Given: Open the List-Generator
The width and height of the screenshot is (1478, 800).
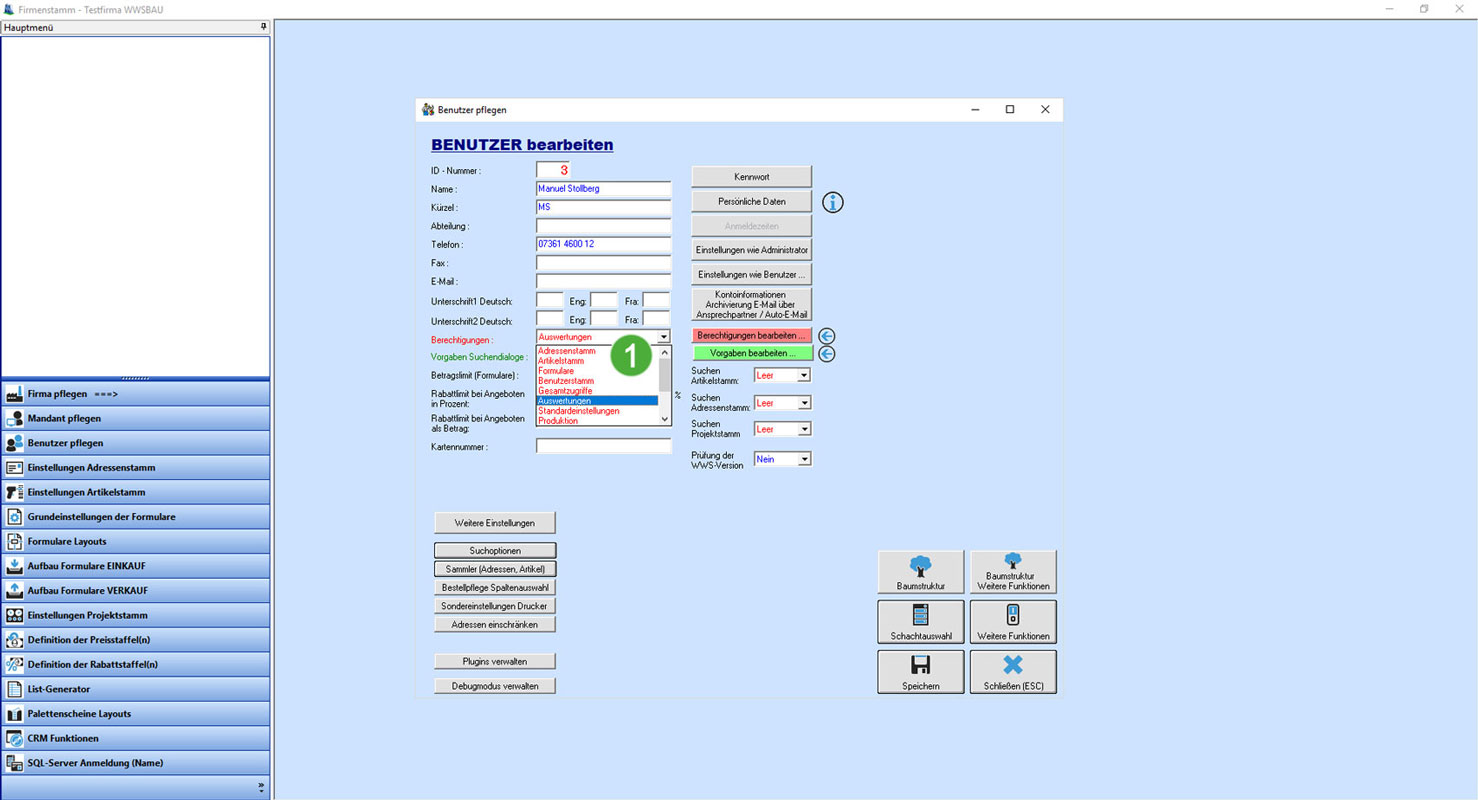Looking at the screenshot, I should point(135,689).
